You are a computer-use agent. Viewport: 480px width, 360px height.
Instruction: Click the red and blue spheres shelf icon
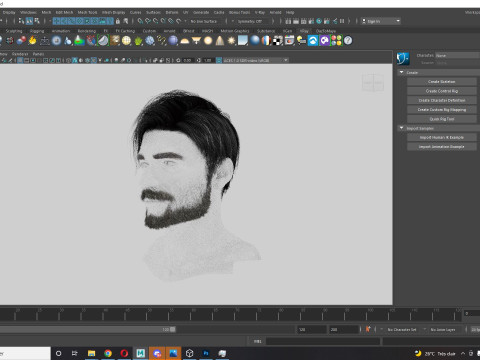point(21,41)
